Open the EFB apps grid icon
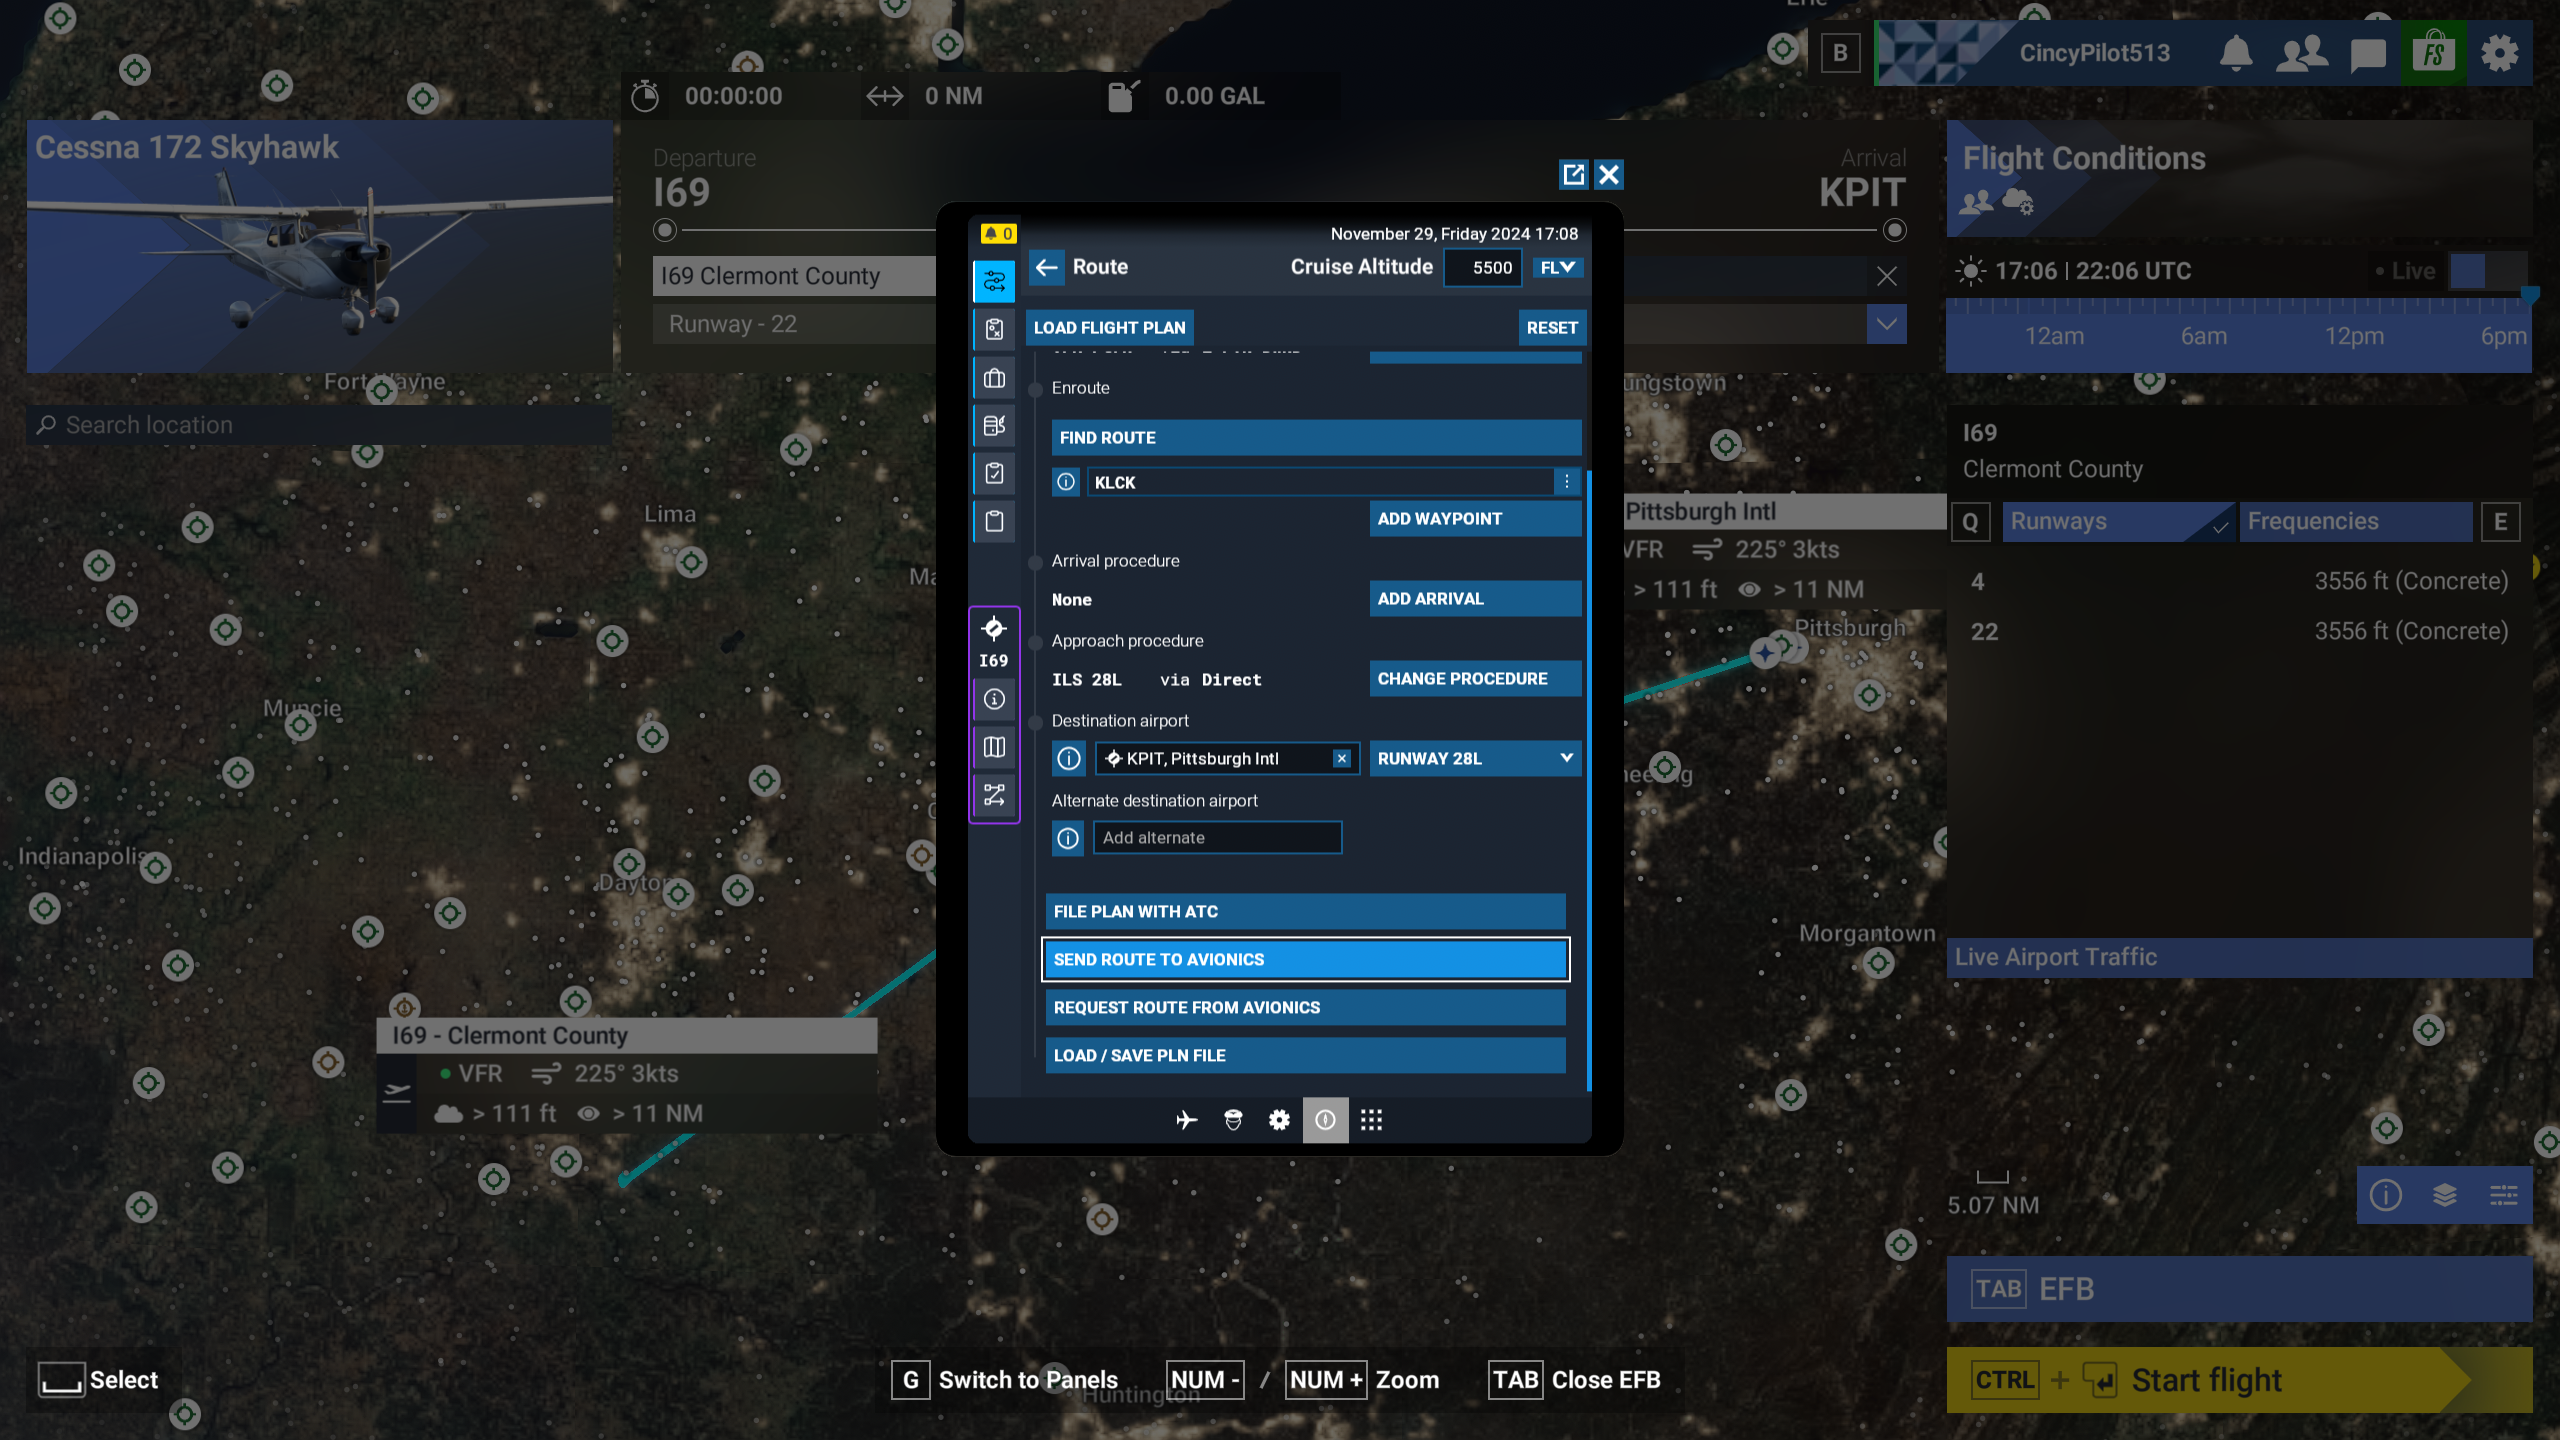 click(x=1371, y=1120)
